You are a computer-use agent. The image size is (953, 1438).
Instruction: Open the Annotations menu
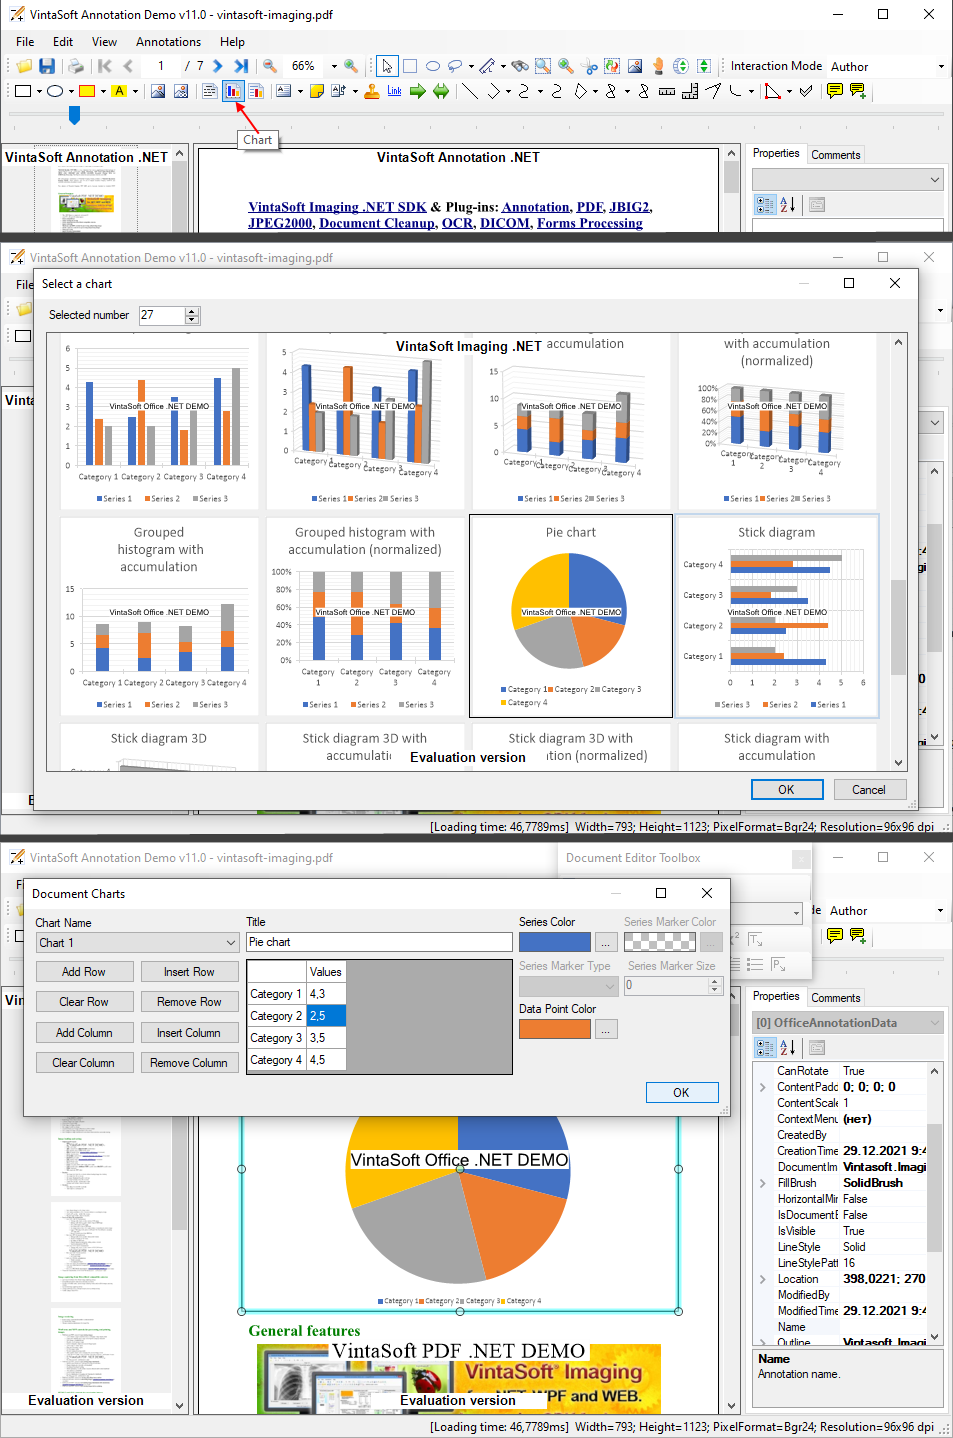[x=168, y=42]
